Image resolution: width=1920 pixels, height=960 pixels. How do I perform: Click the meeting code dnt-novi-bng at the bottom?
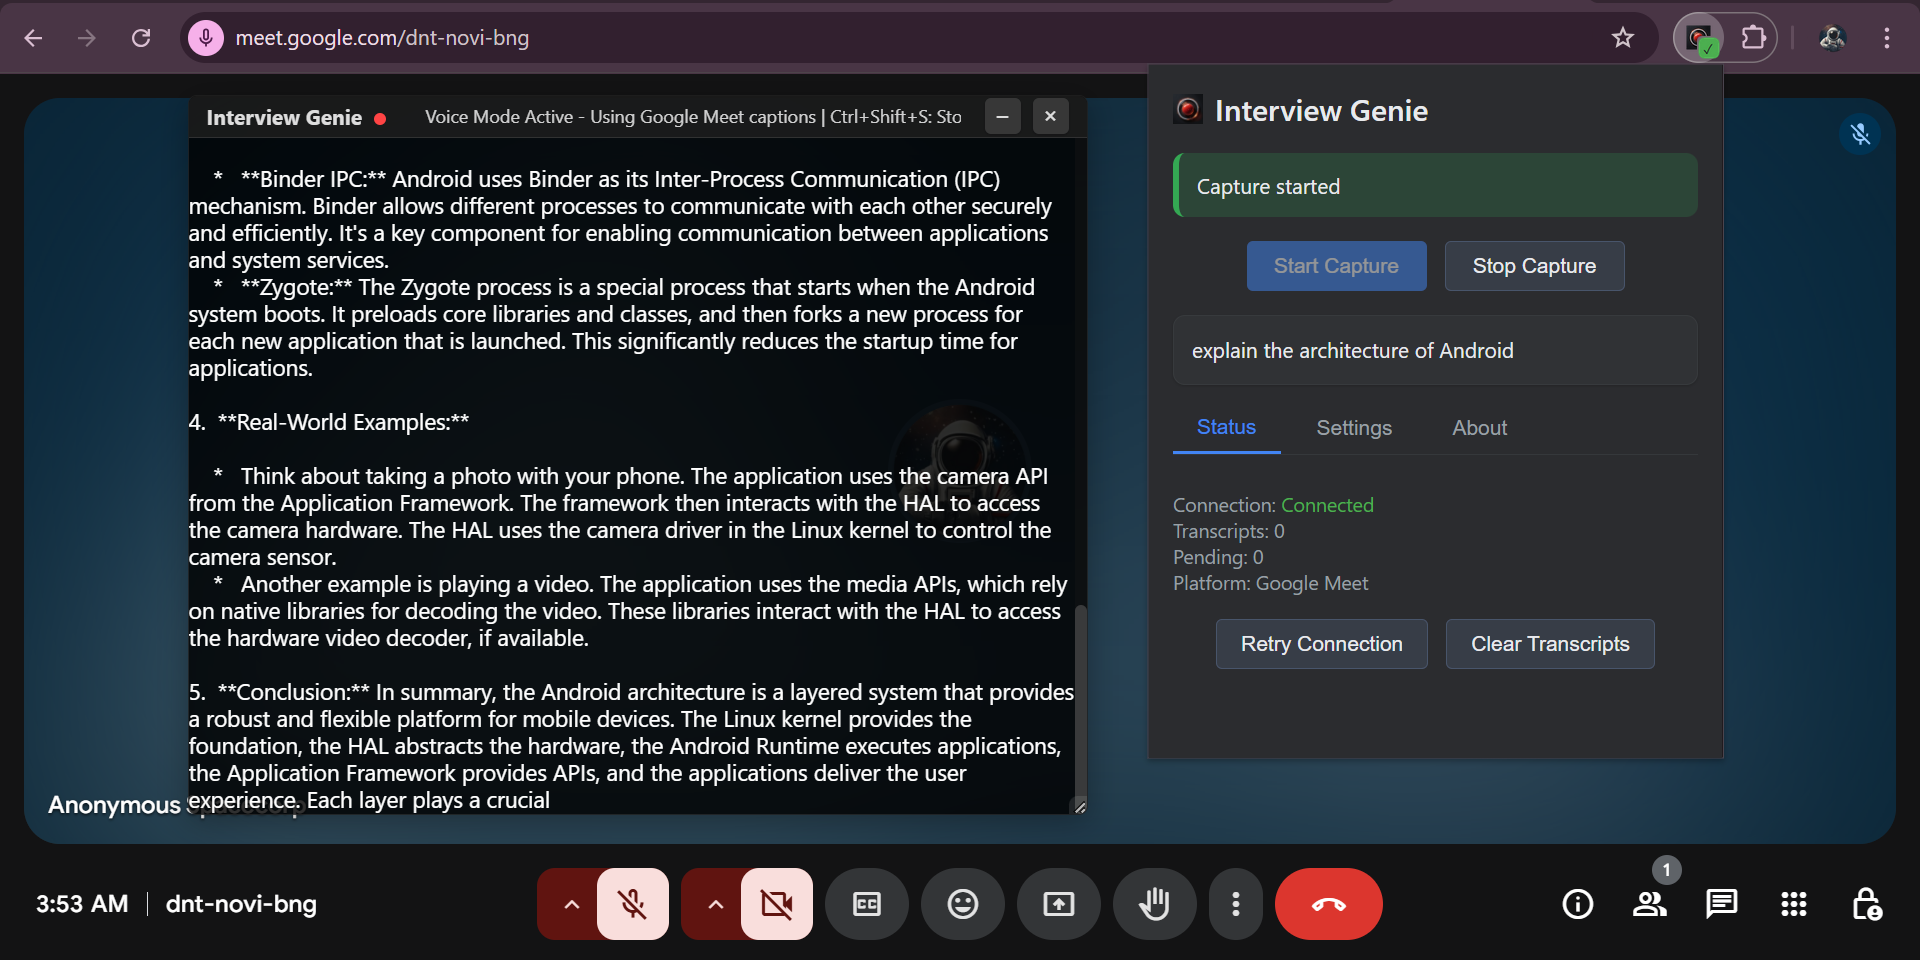pyautogui.click(x=241, y=904)
